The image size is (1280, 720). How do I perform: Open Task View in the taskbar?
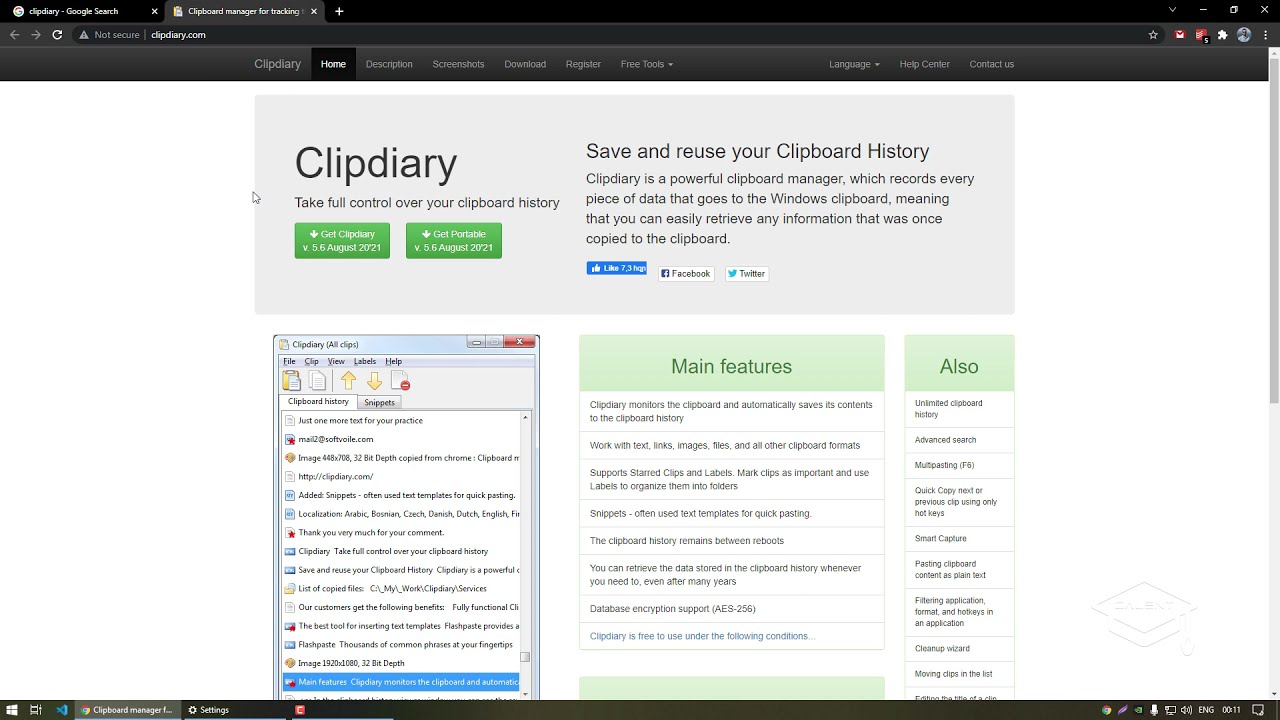[x=35, y=710]
